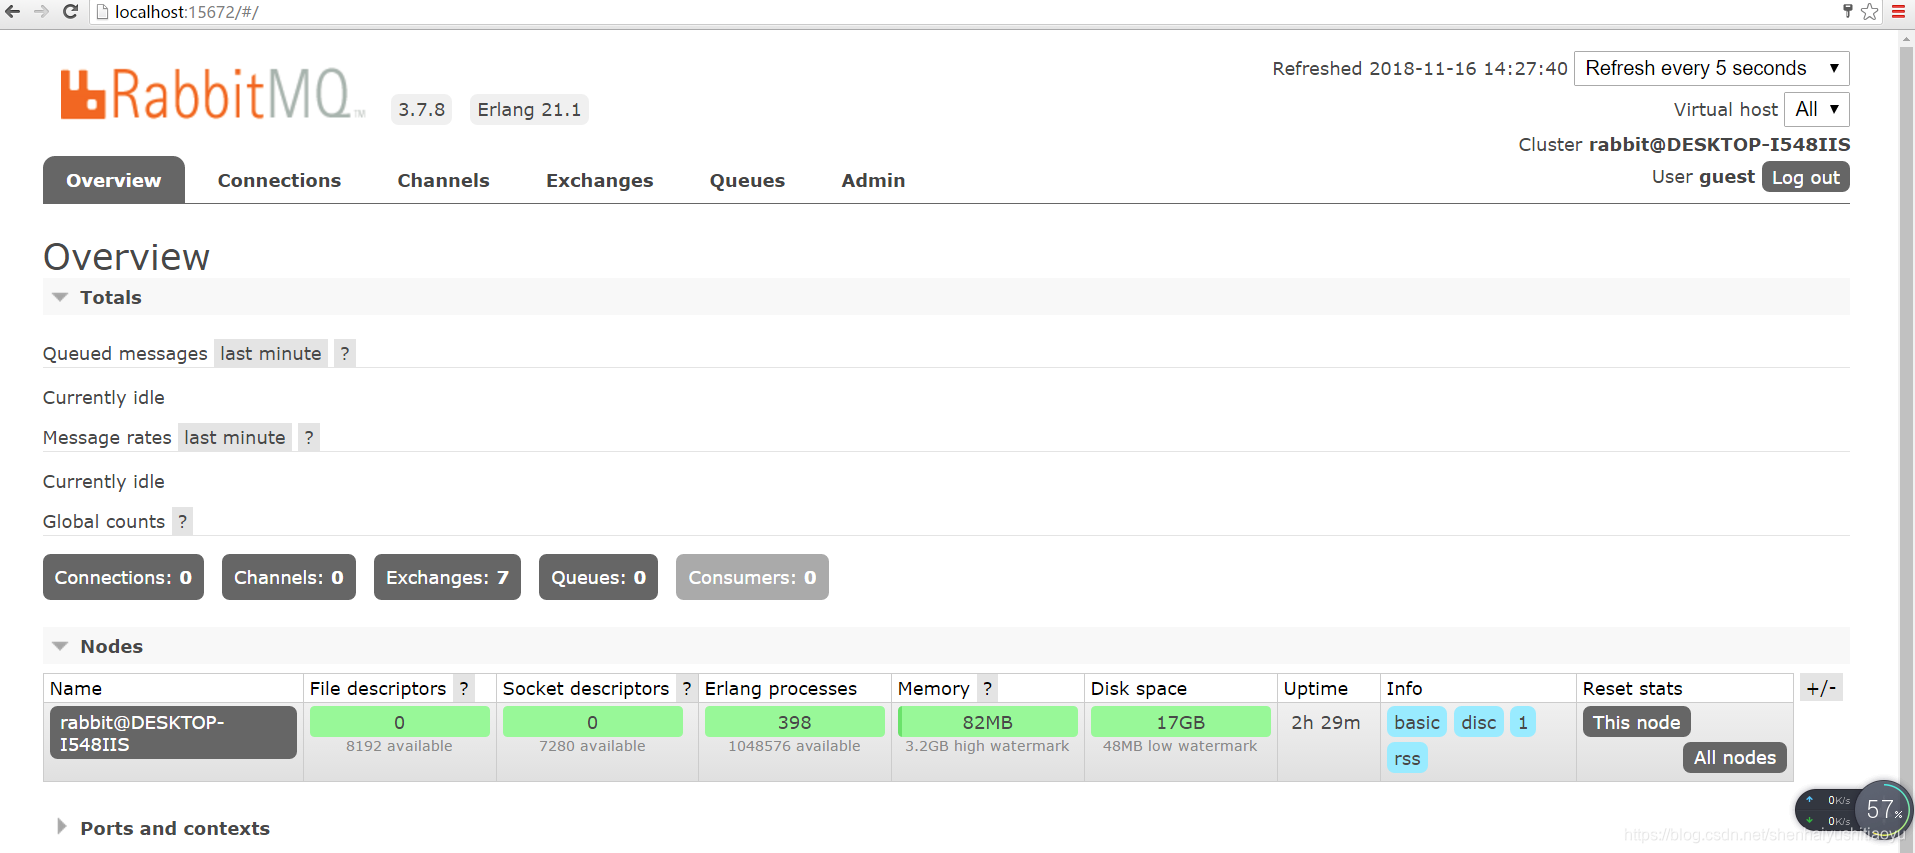Image resolution: width=1915 pixels, height=853 pixels.
Task: Open node rabbit@DESKTOP-I548IIS details
Action: coord(173,733)
